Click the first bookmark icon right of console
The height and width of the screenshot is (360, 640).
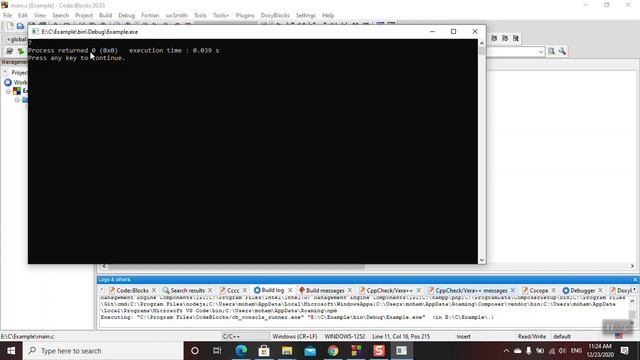(494, 38)
